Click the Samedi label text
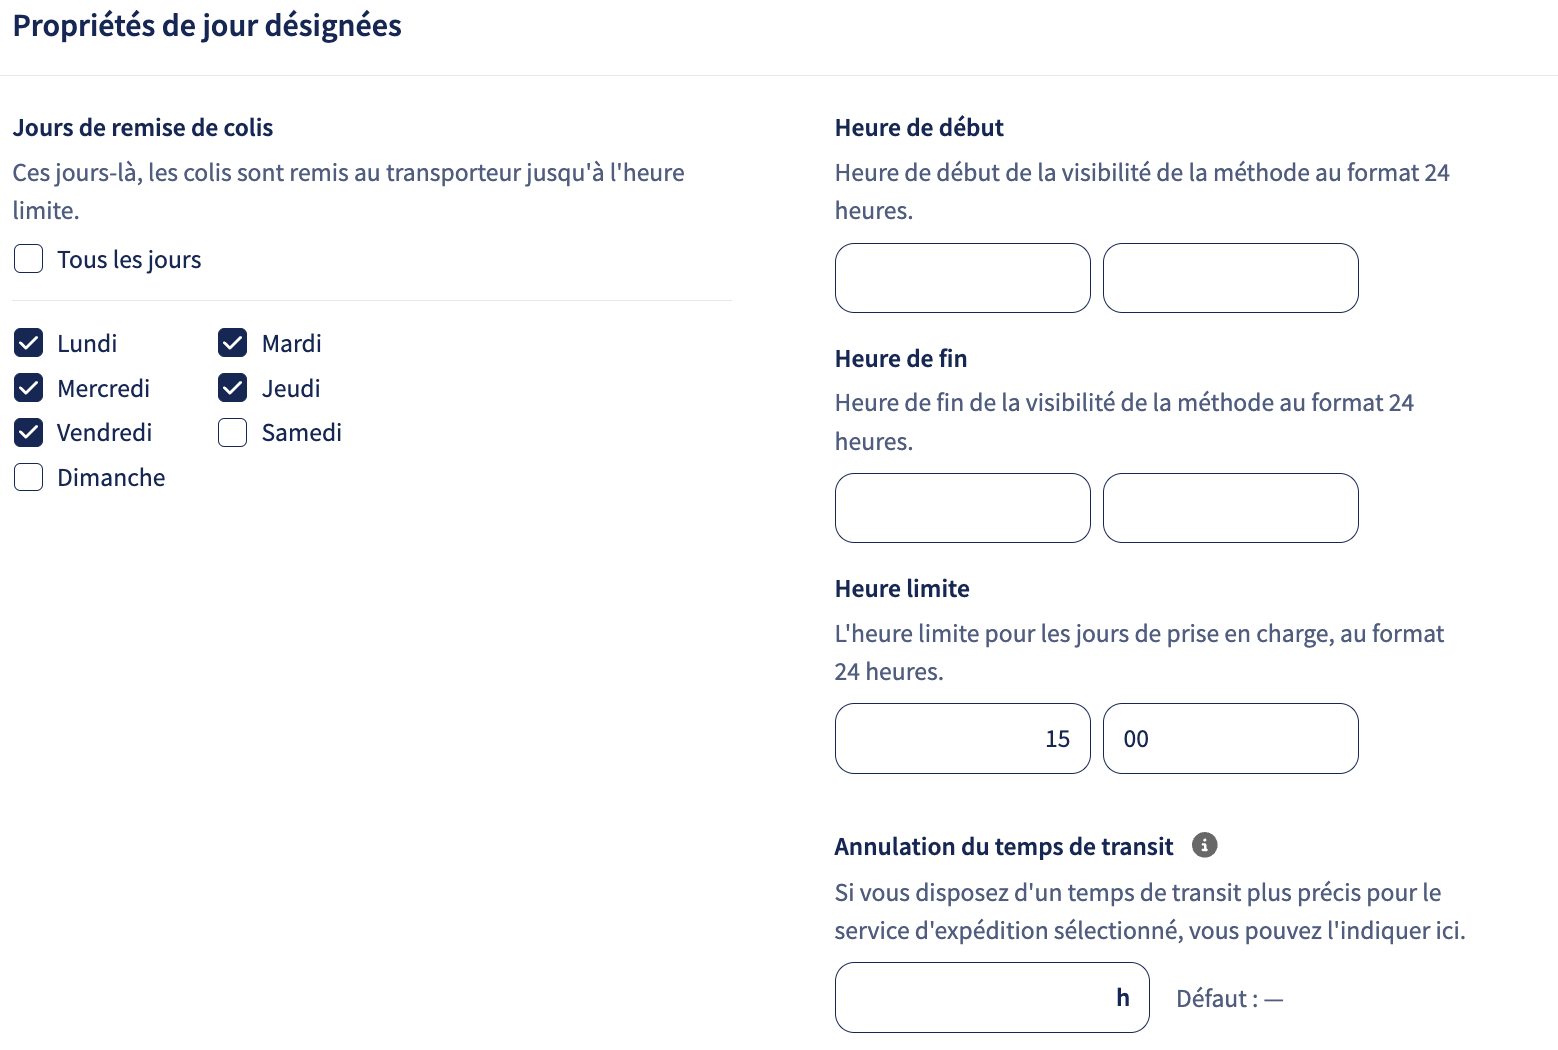Viewport: 1558px width, 1050px height. [302, 433]
